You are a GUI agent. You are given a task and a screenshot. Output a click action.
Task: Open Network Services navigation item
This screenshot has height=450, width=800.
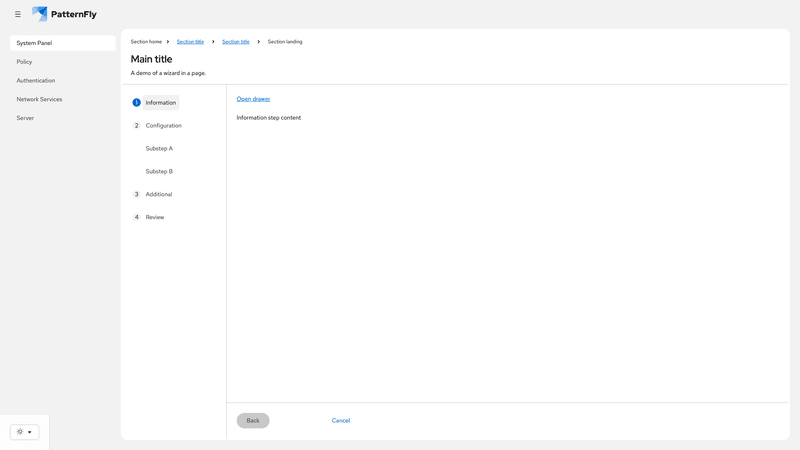coord(63,99)
